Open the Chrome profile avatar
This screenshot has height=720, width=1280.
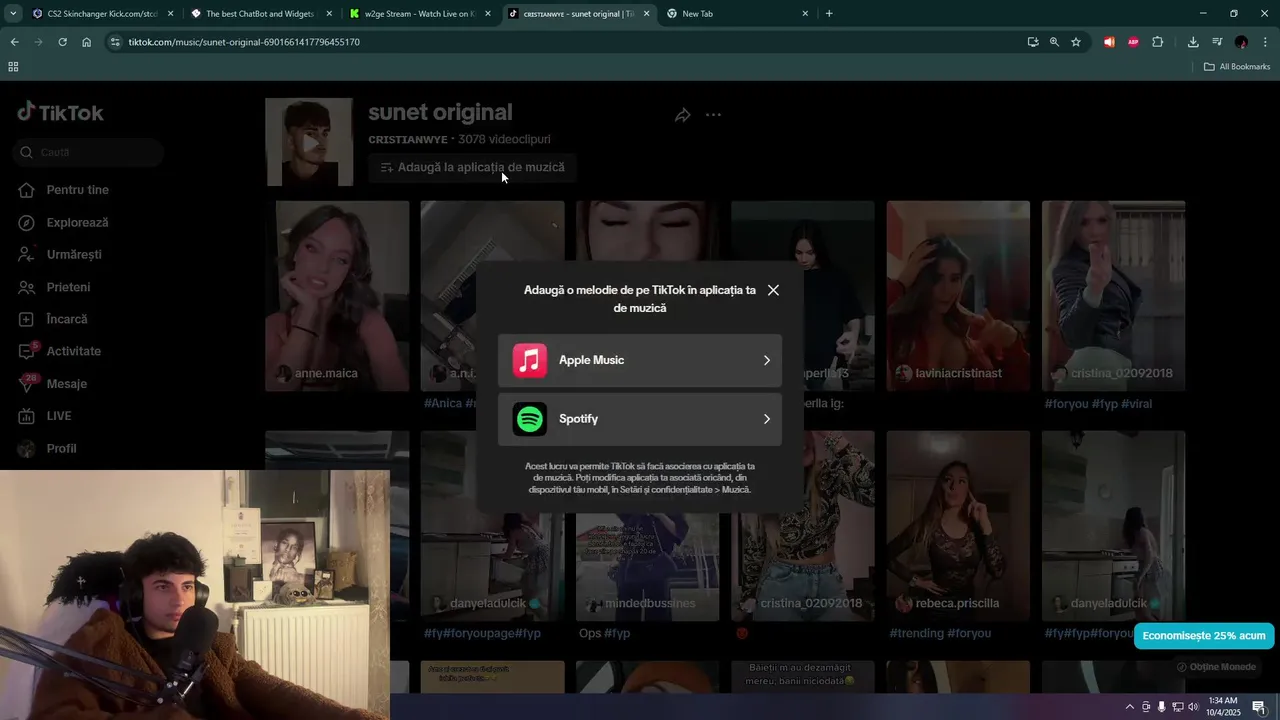coord(1241,42)
